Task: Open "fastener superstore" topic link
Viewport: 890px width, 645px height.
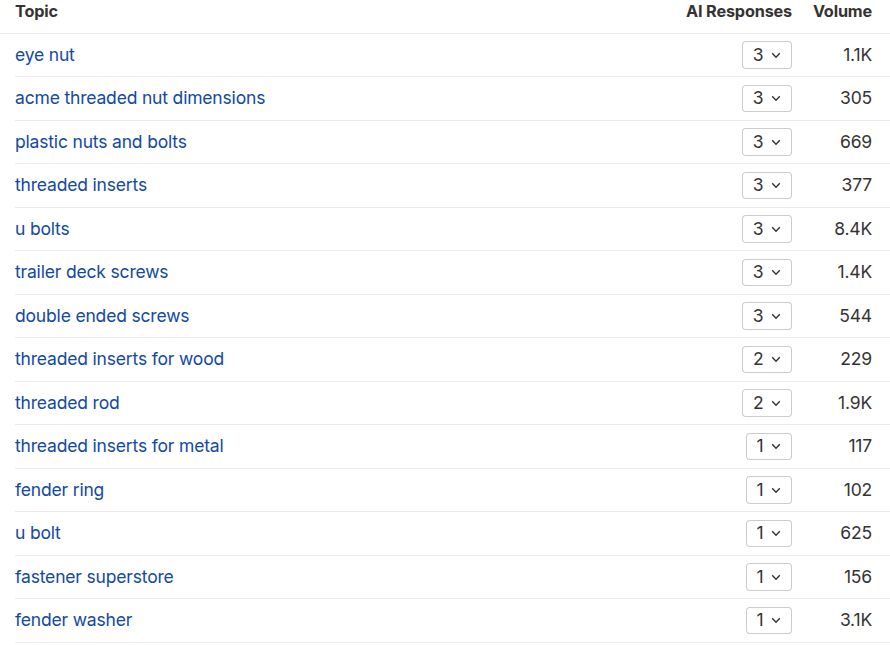Action: tap(94, 577)
